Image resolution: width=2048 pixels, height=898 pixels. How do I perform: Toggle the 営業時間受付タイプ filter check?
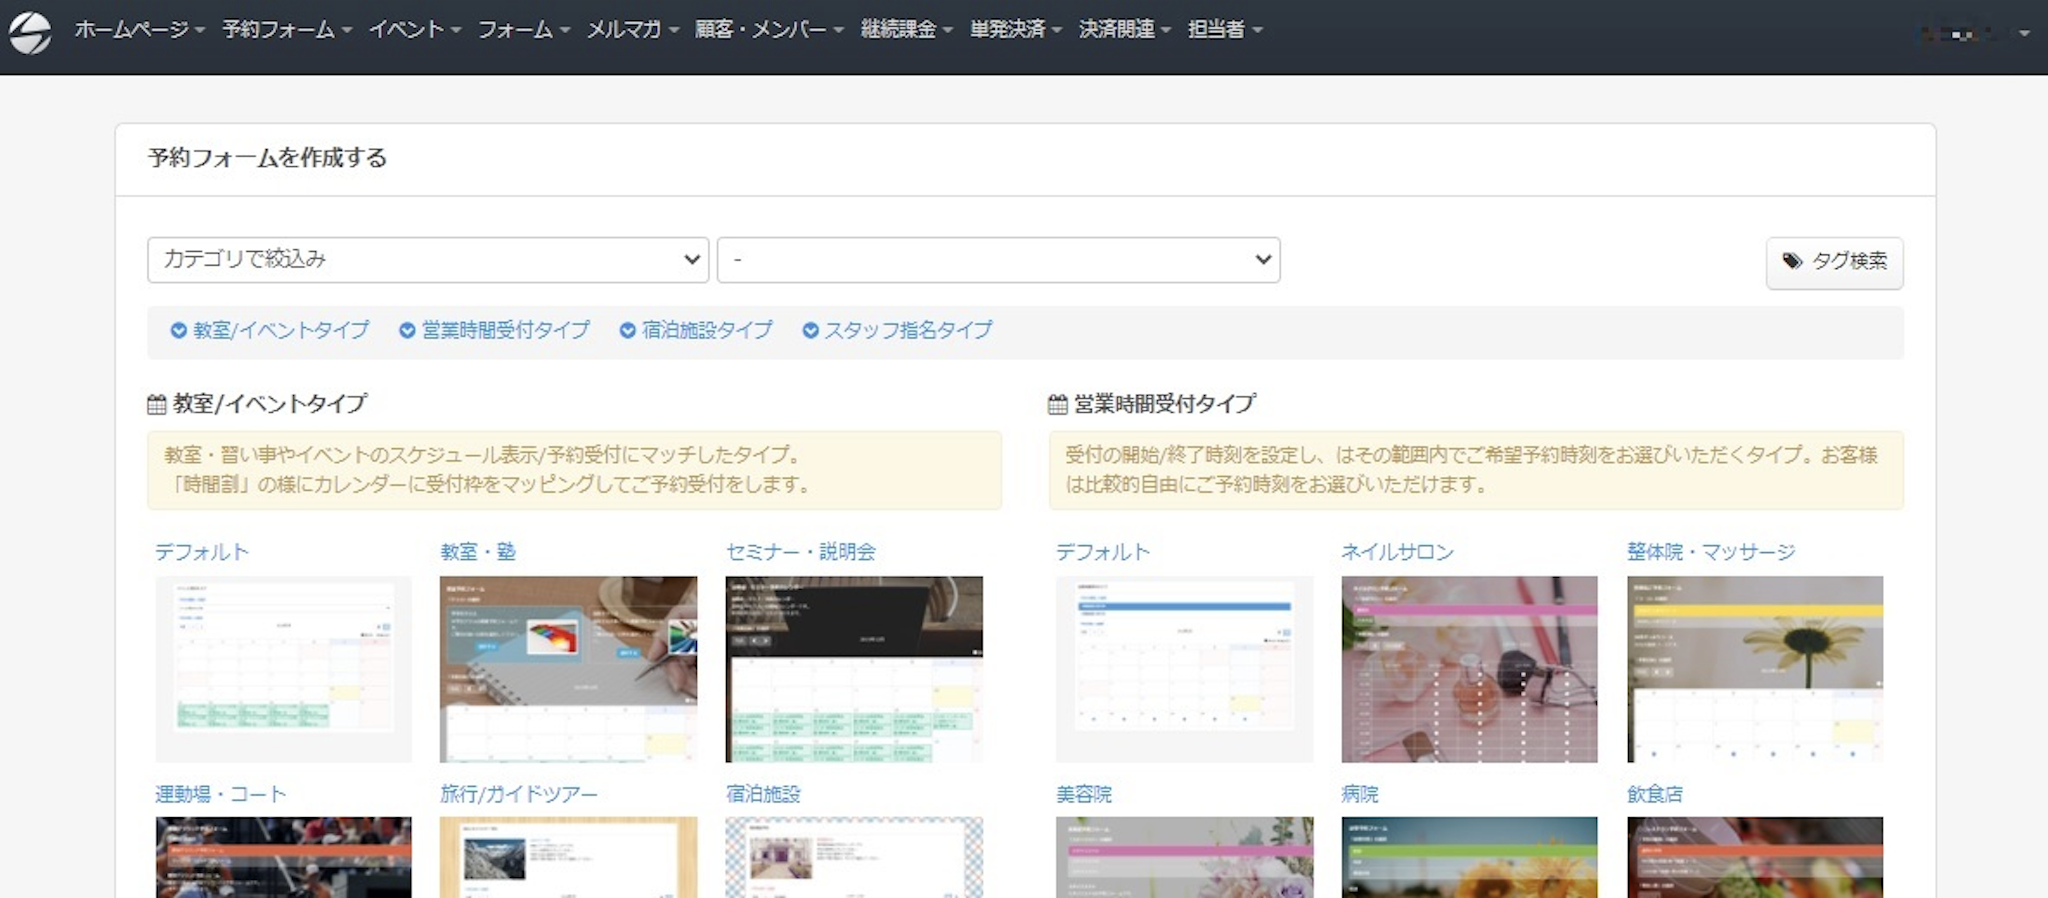[407, 331]
